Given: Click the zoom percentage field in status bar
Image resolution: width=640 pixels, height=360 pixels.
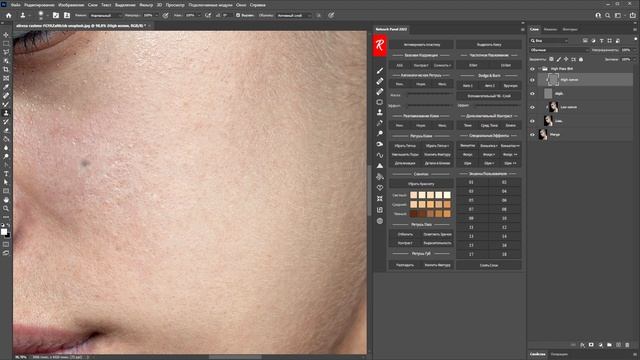Looking at the screenshot, I should pos(20,357).
